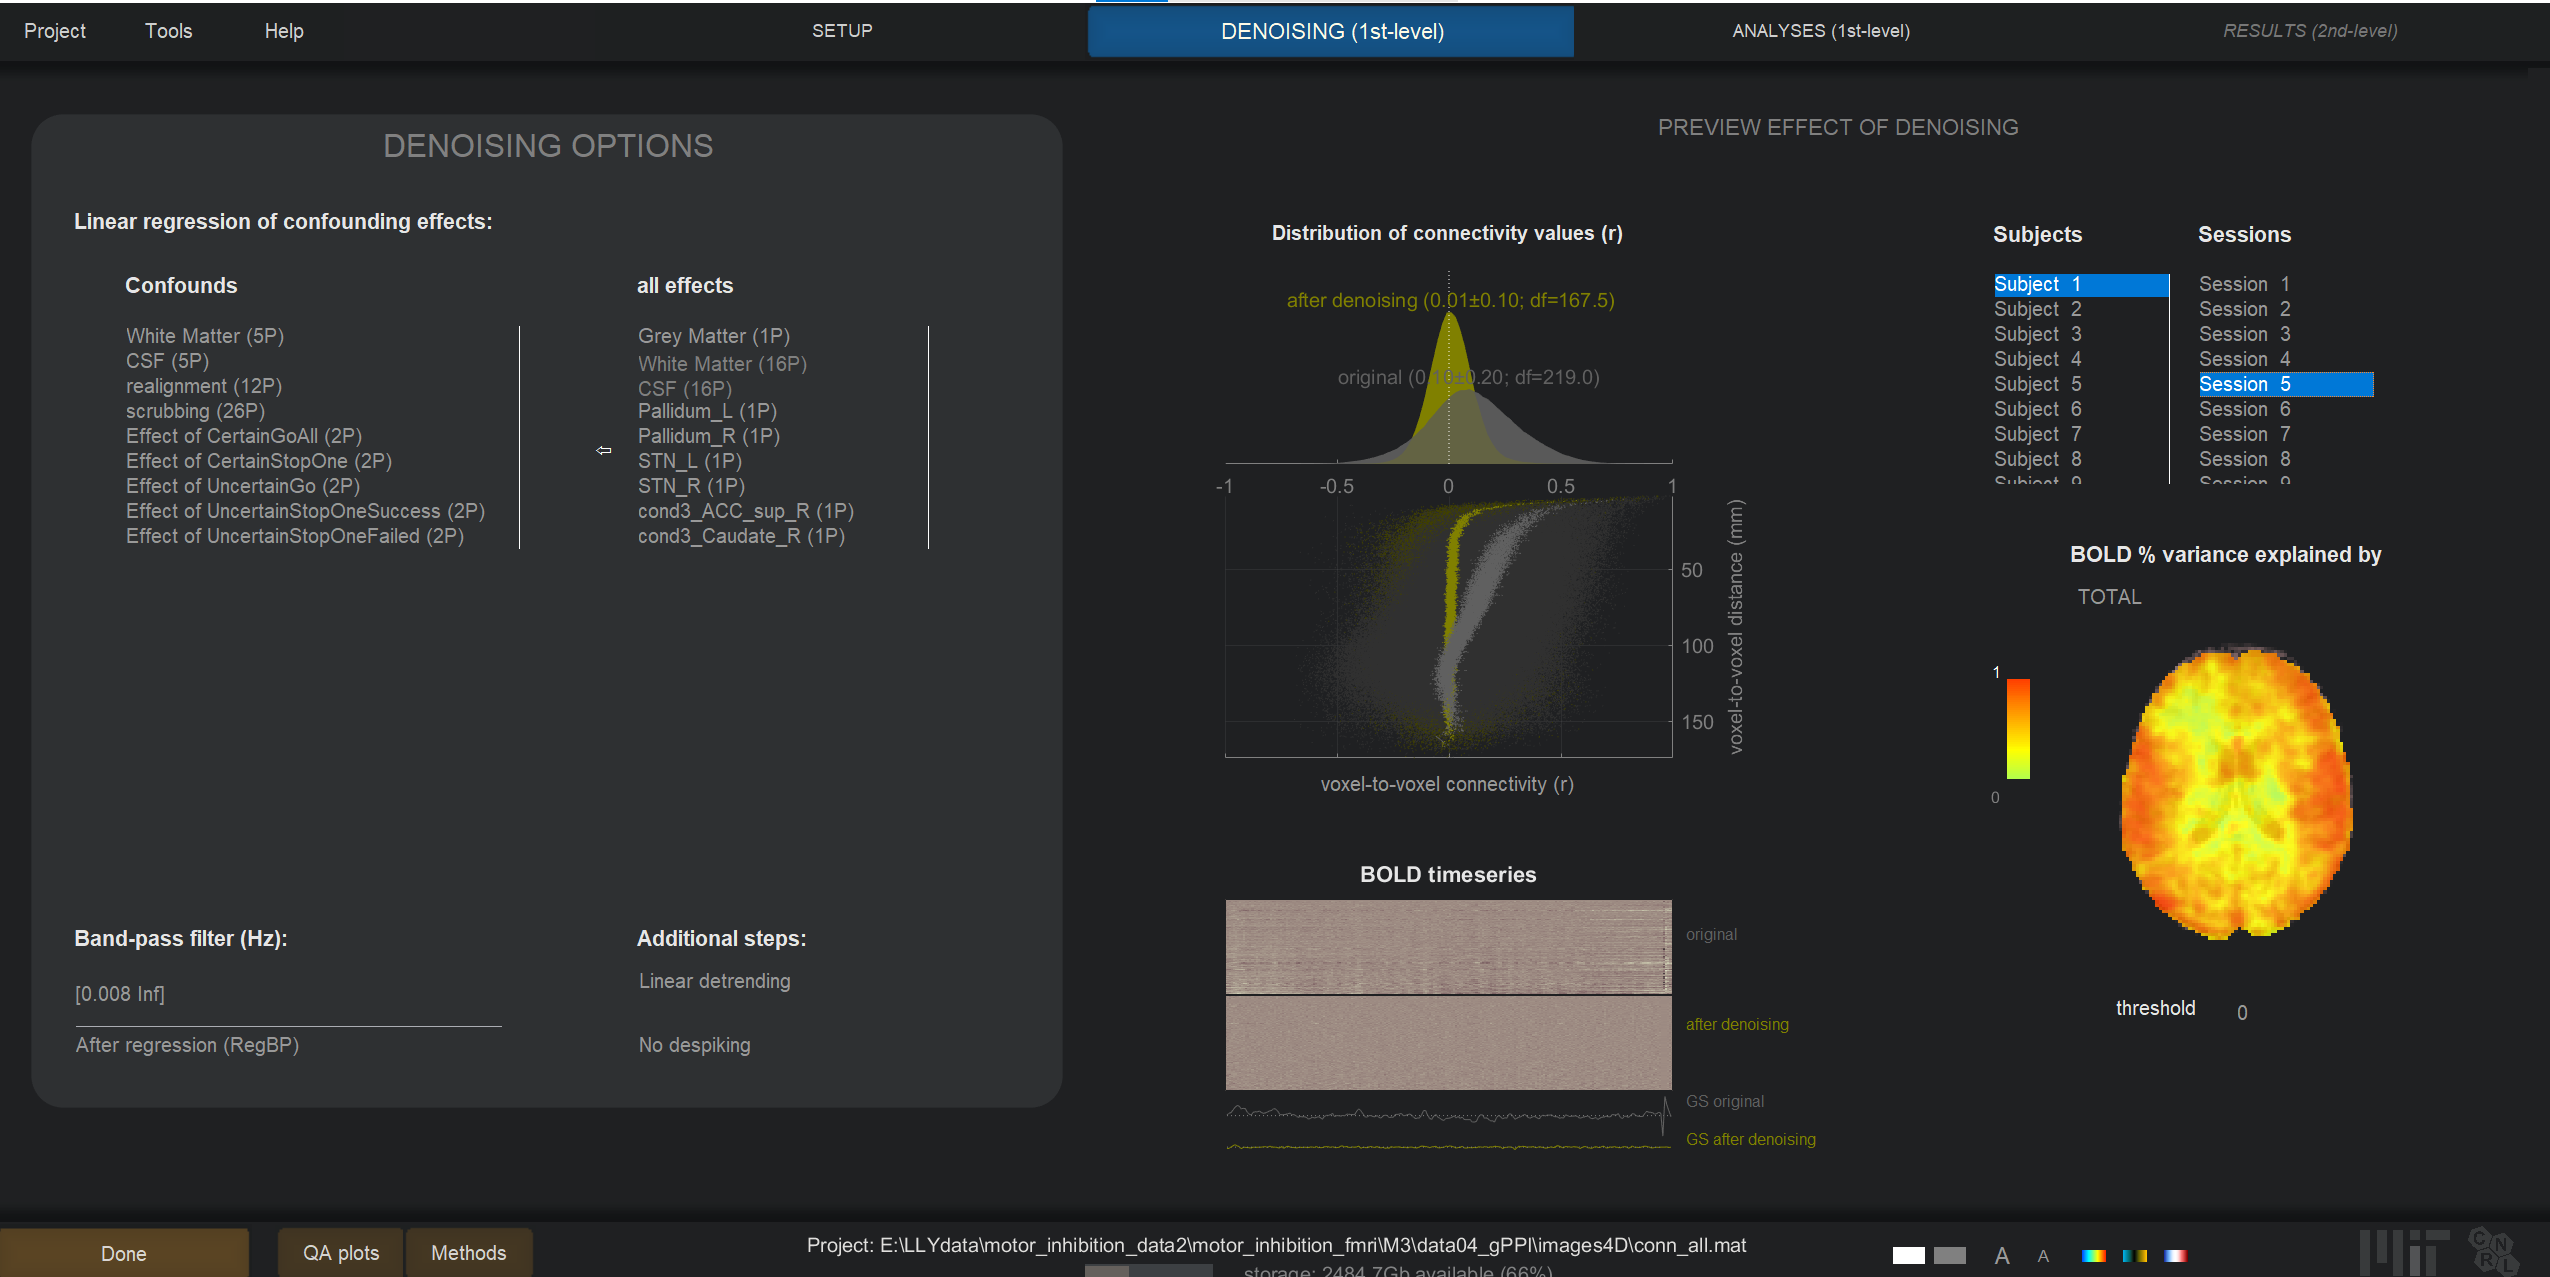Choose the jet rainbow colormap icon
The height and width of the screenshot is (1277, 2550).
tap(2093, 1256)
